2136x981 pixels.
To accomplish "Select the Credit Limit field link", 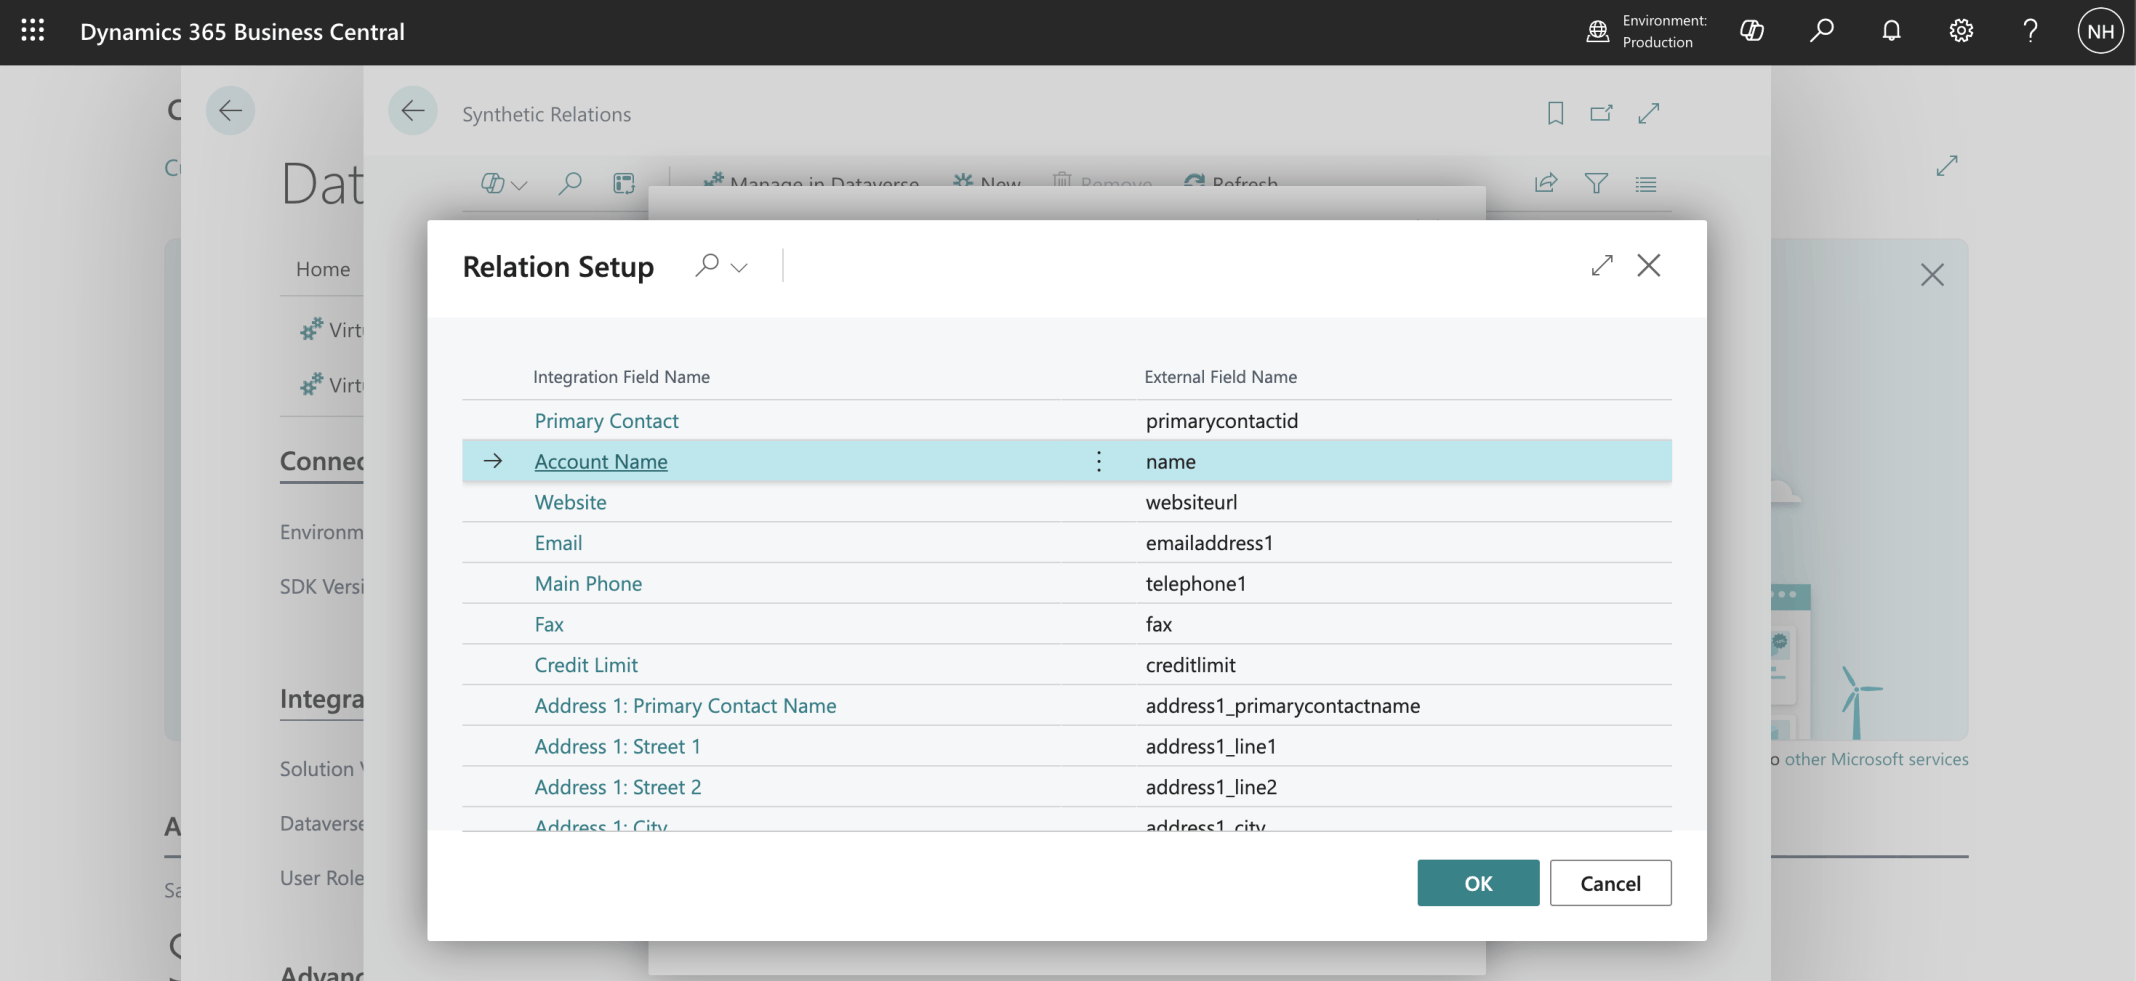I will click(x=586, y=665).
